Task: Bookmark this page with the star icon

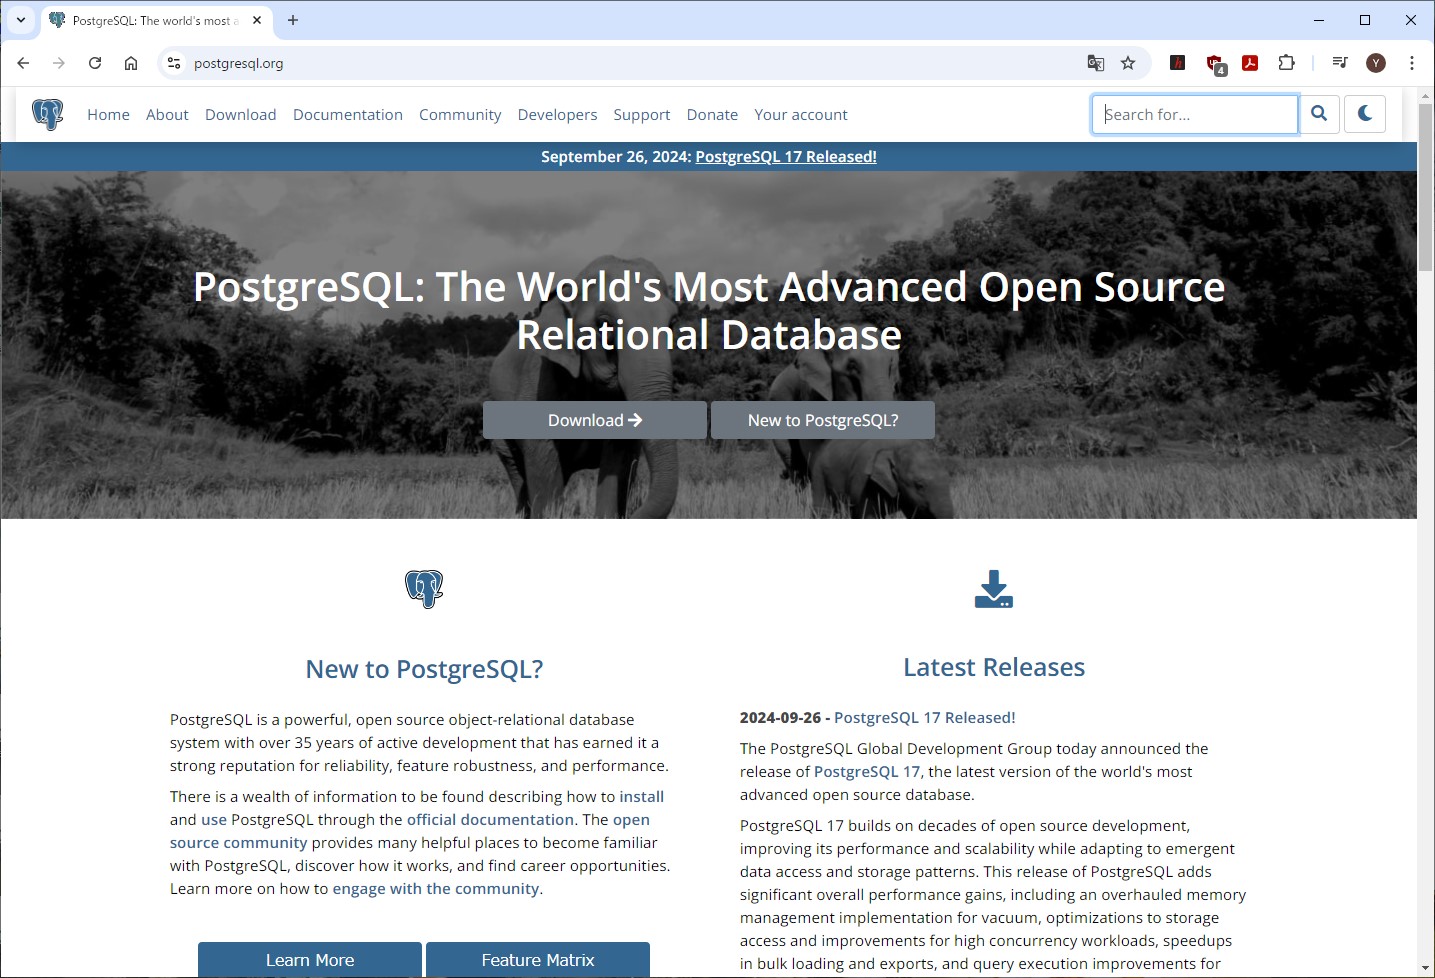Action: [1128, 63]
